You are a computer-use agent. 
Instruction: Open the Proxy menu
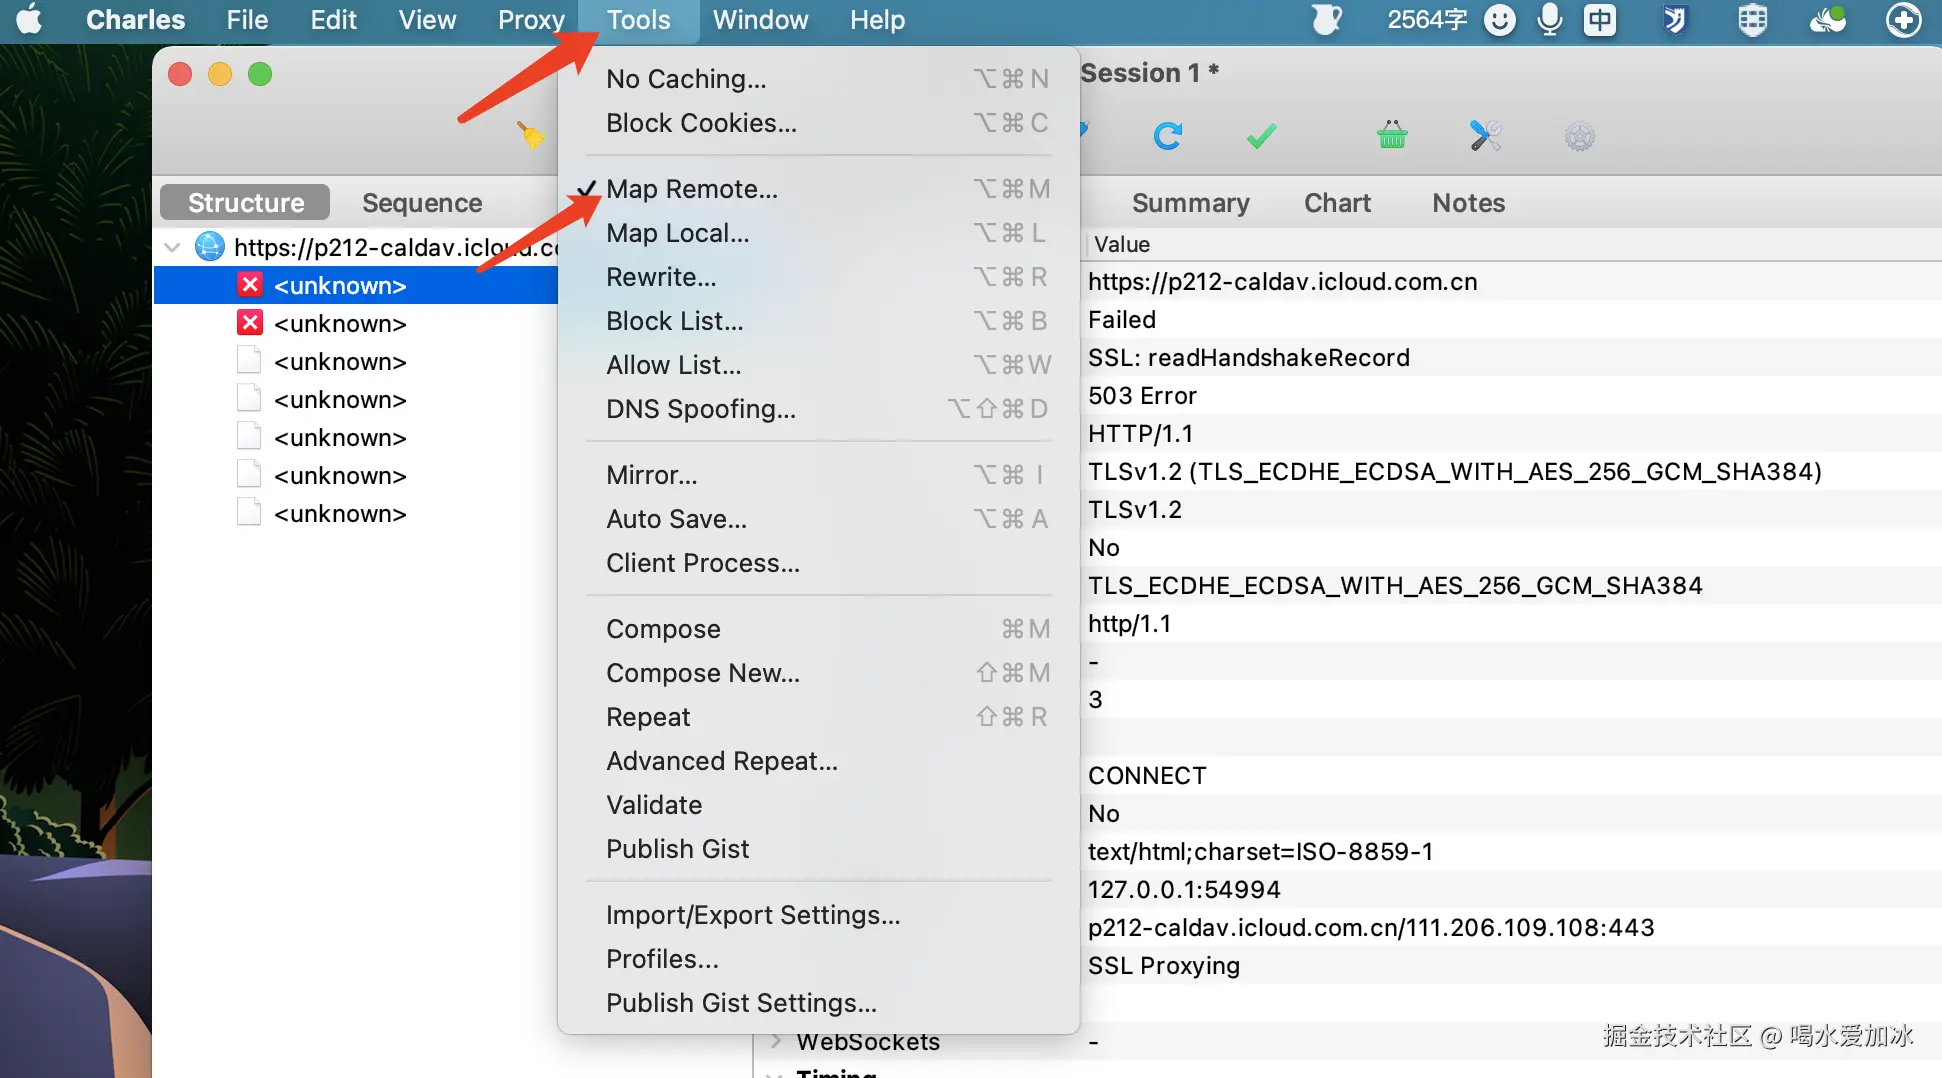tap(531, 20)
